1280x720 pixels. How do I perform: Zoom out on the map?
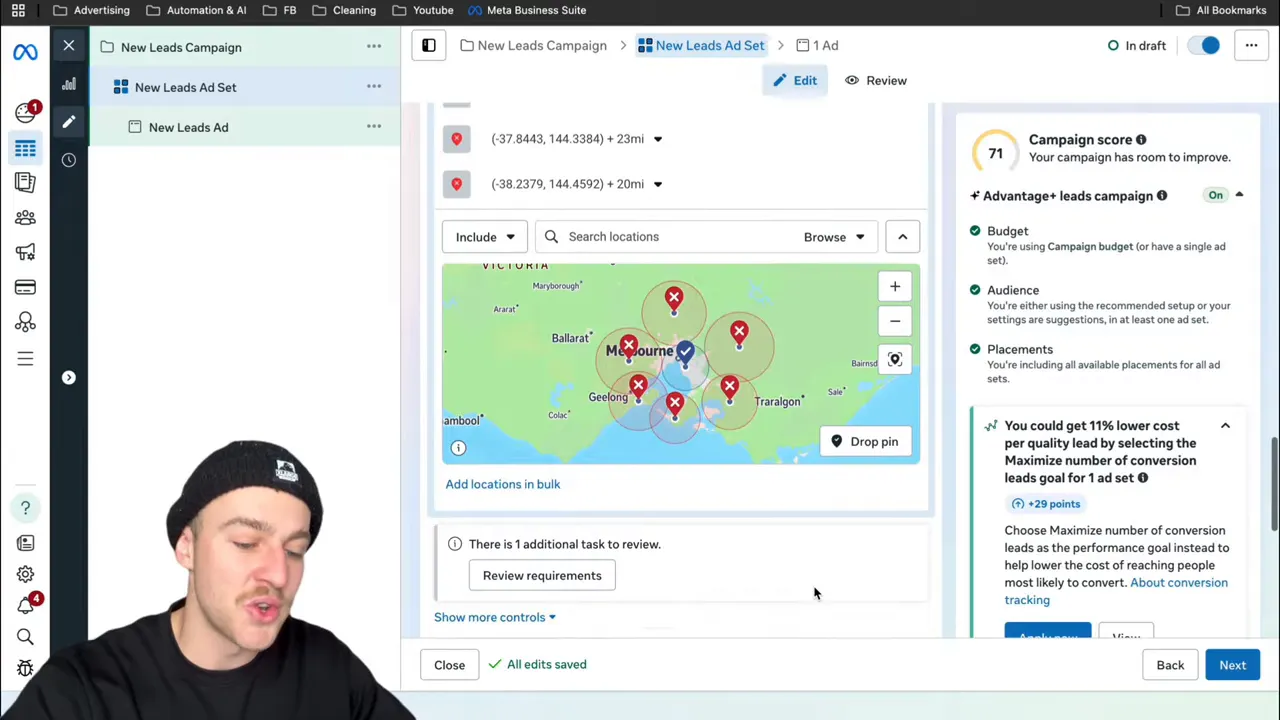click(895, 321)
